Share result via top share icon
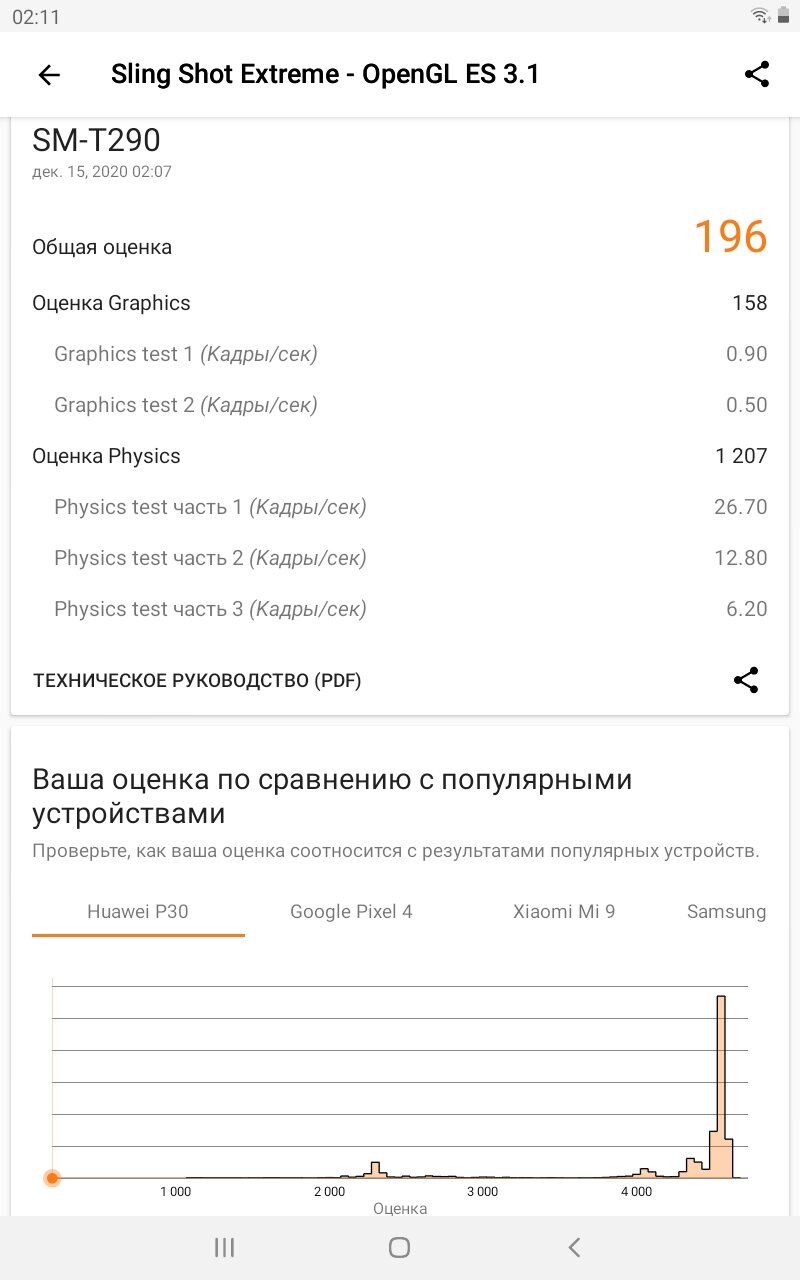Screen dimensions: 800x1280 [x=757, y=74]
